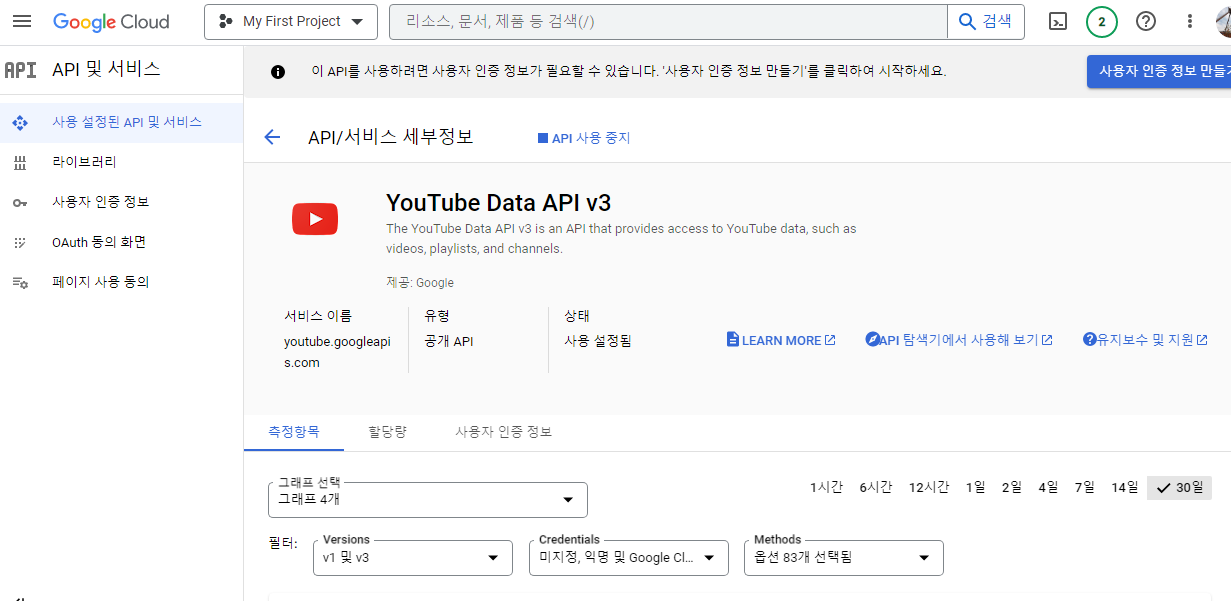Click the YouTube play logo
The width and height of the screenshot is (1231, 601).
[x=315, y=219]
